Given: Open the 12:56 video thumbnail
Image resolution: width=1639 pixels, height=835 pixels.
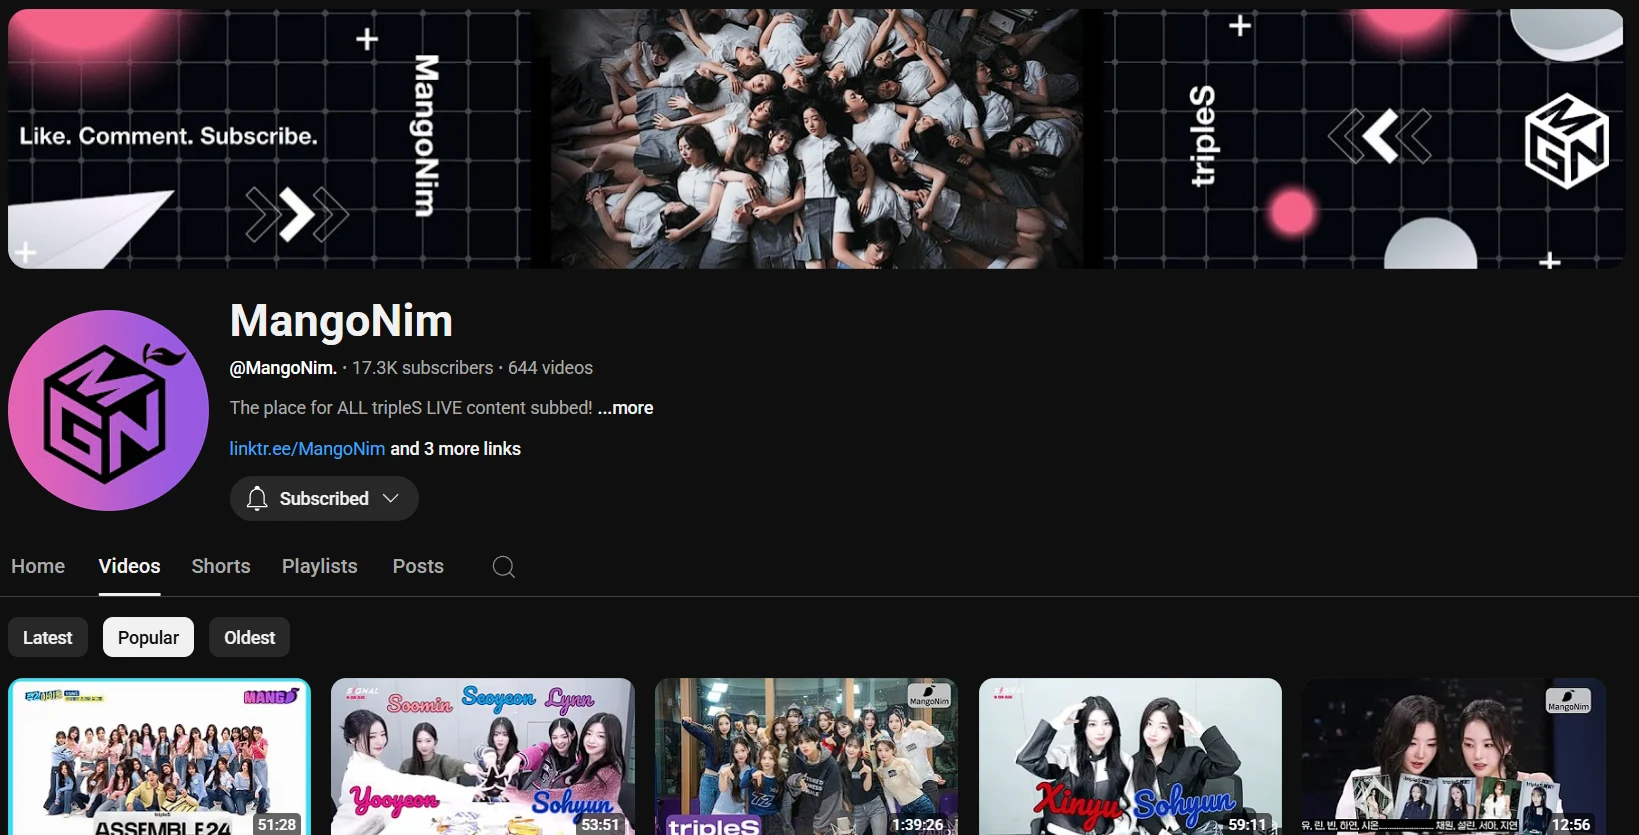Looking at the screenshot, I should coord(1454,757).
